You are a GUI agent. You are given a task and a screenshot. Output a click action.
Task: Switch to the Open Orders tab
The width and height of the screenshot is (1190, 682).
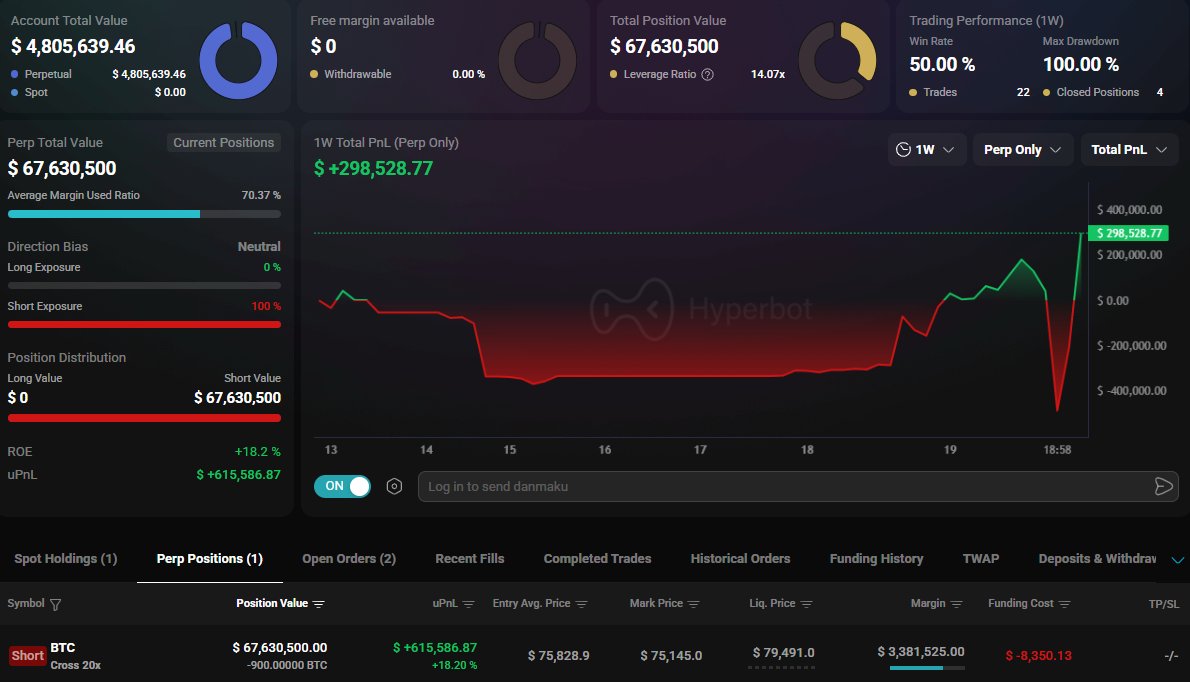pos(349,559)
